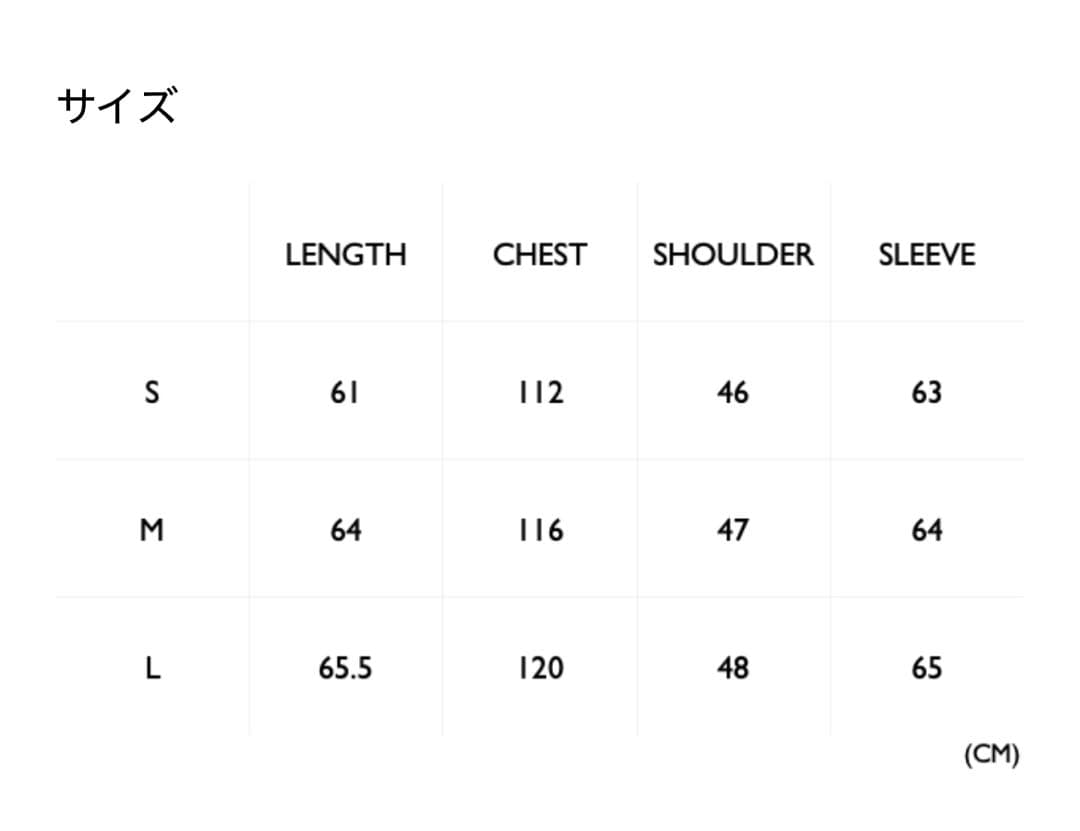This screenshot has width=1080, height=831.
Task: Click the SLEEVE column header
Action: [926, 255]
